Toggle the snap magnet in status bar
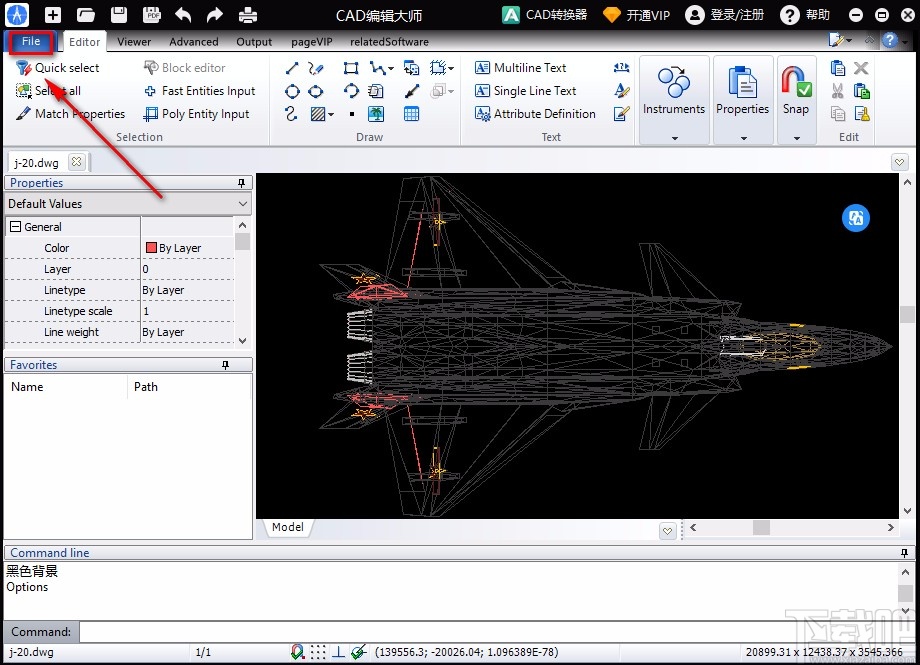 click(x=298, y=652)
